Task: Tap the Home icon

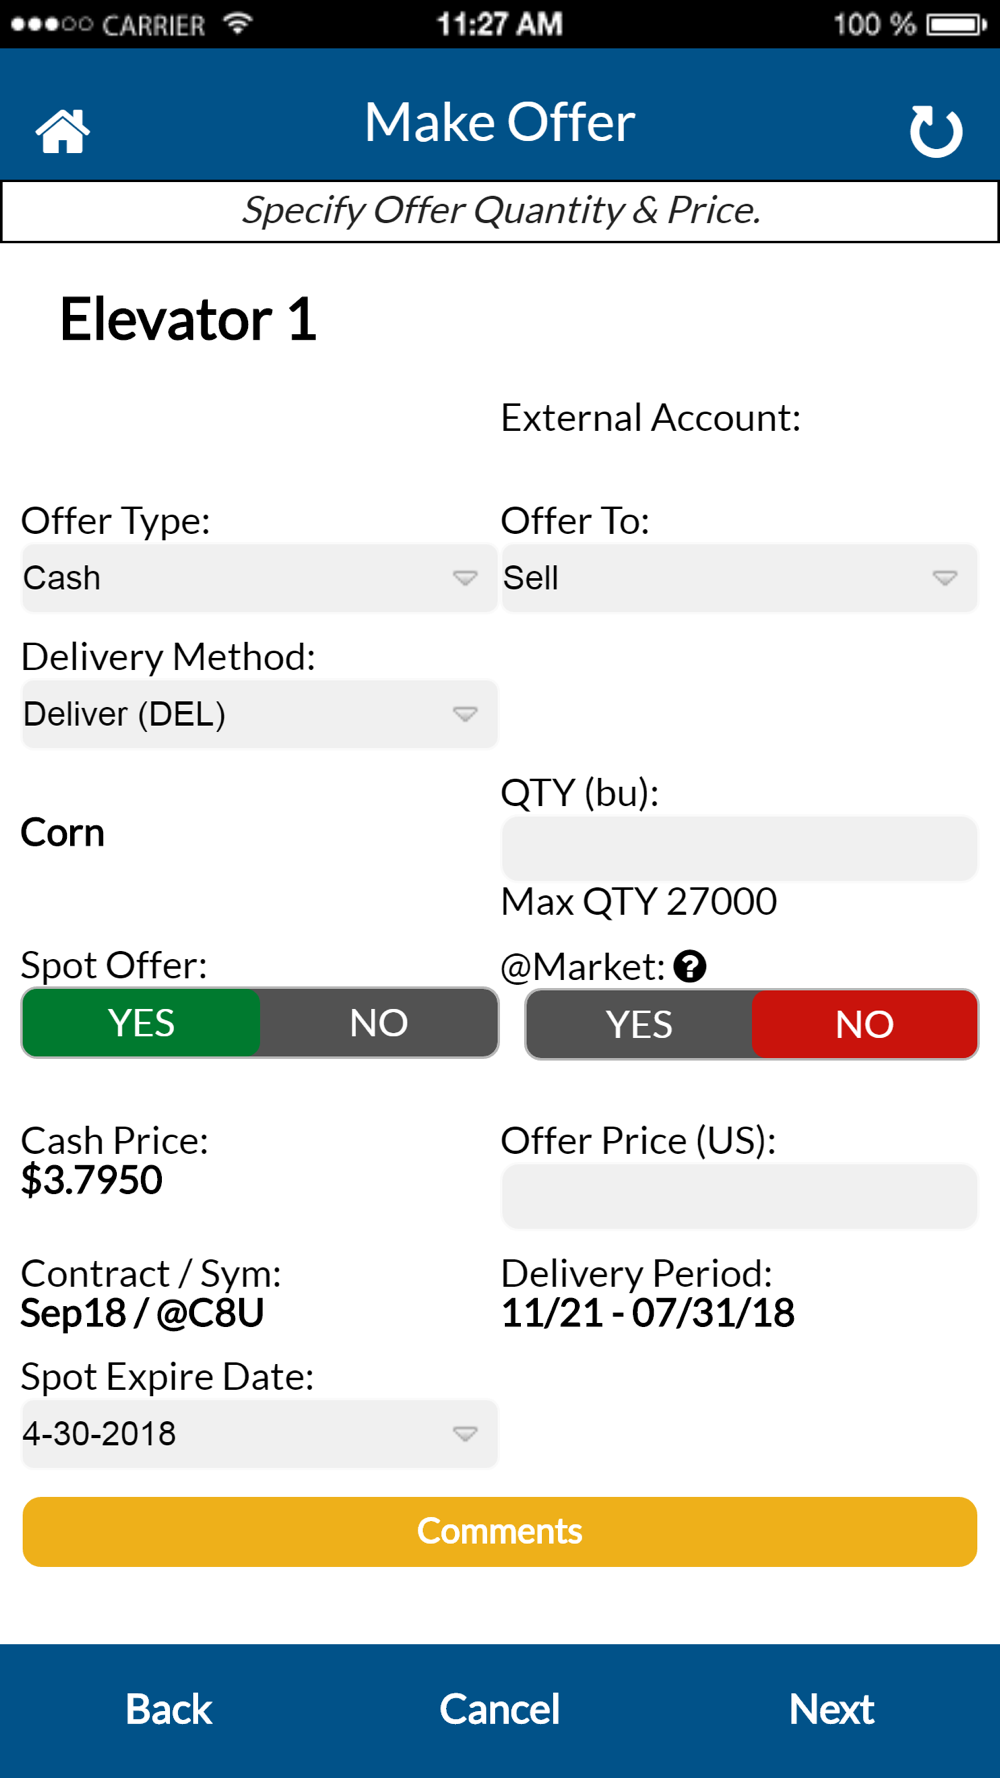Action: [x=63, y=131]
